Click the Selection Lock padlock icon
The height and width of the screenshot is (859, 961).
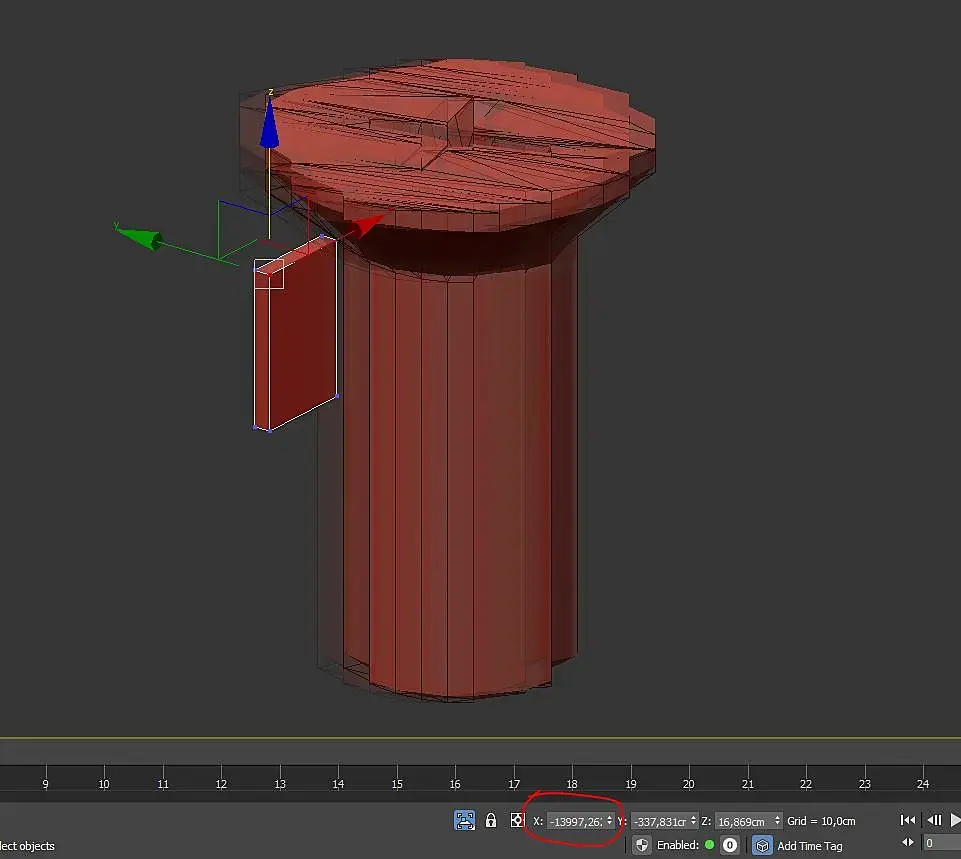tap(491, 820)
